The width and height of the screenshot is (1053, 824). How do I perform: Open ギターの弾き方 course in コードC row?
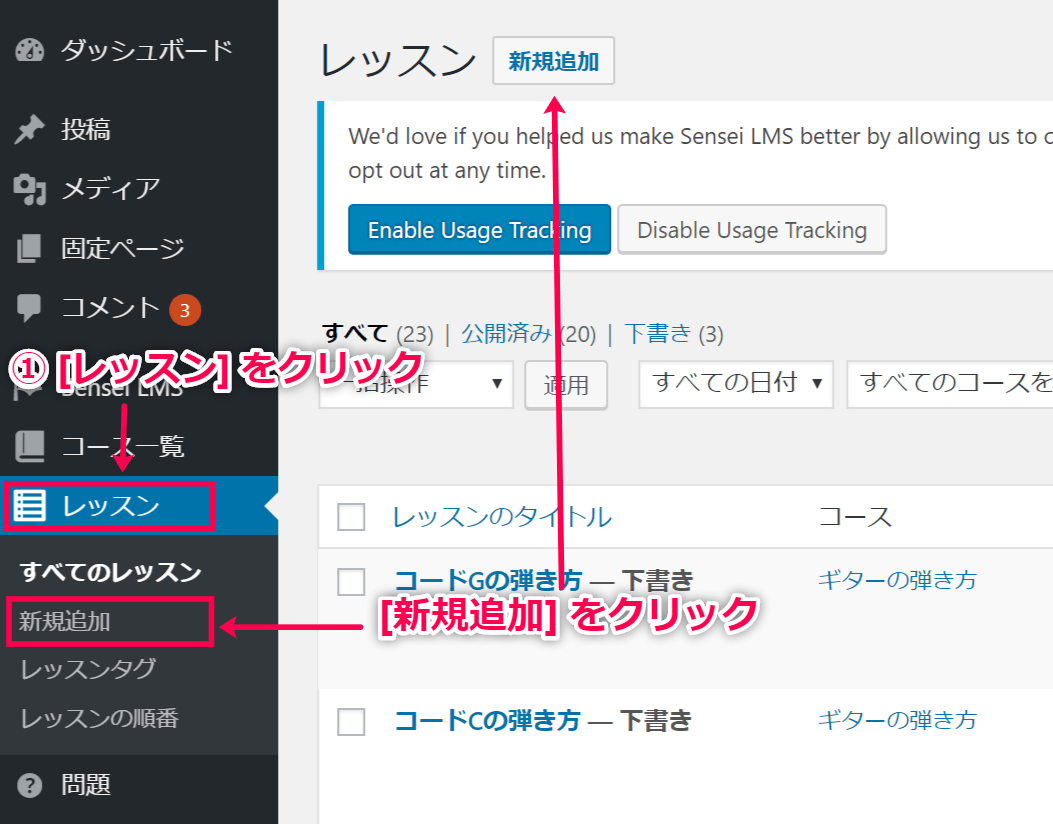(x=897, y=720)
